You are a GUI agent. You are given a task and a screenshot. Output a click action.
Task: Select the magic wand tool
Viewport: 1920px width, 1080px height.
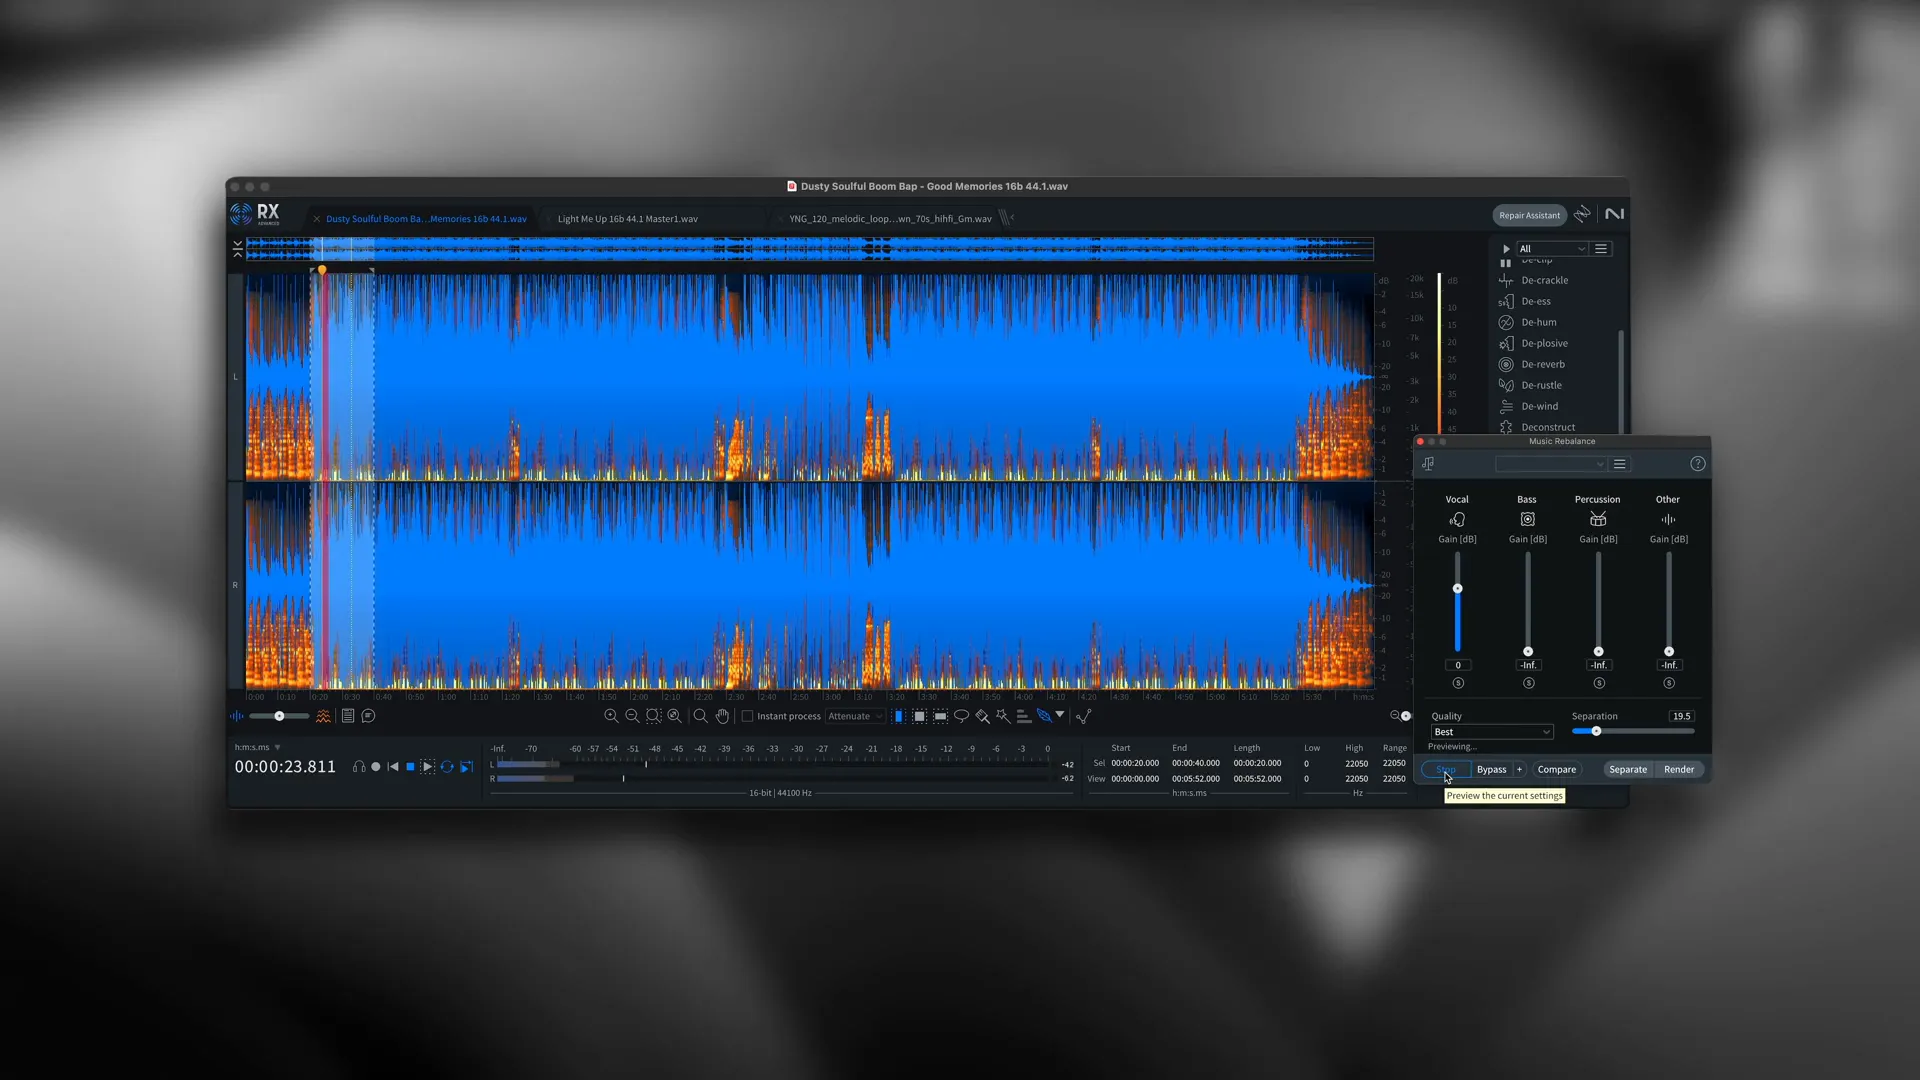point(1002,716)
